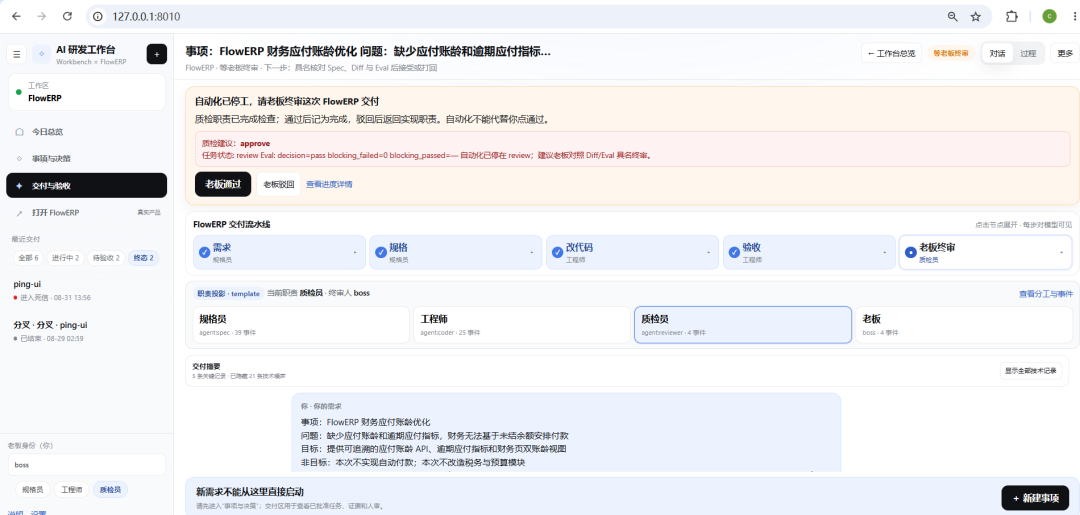Image resolution: width=1080 pixels, height=515 pixels.
Task: Click the checkmark icon on 验收 step
Action: tap(734, 252)
